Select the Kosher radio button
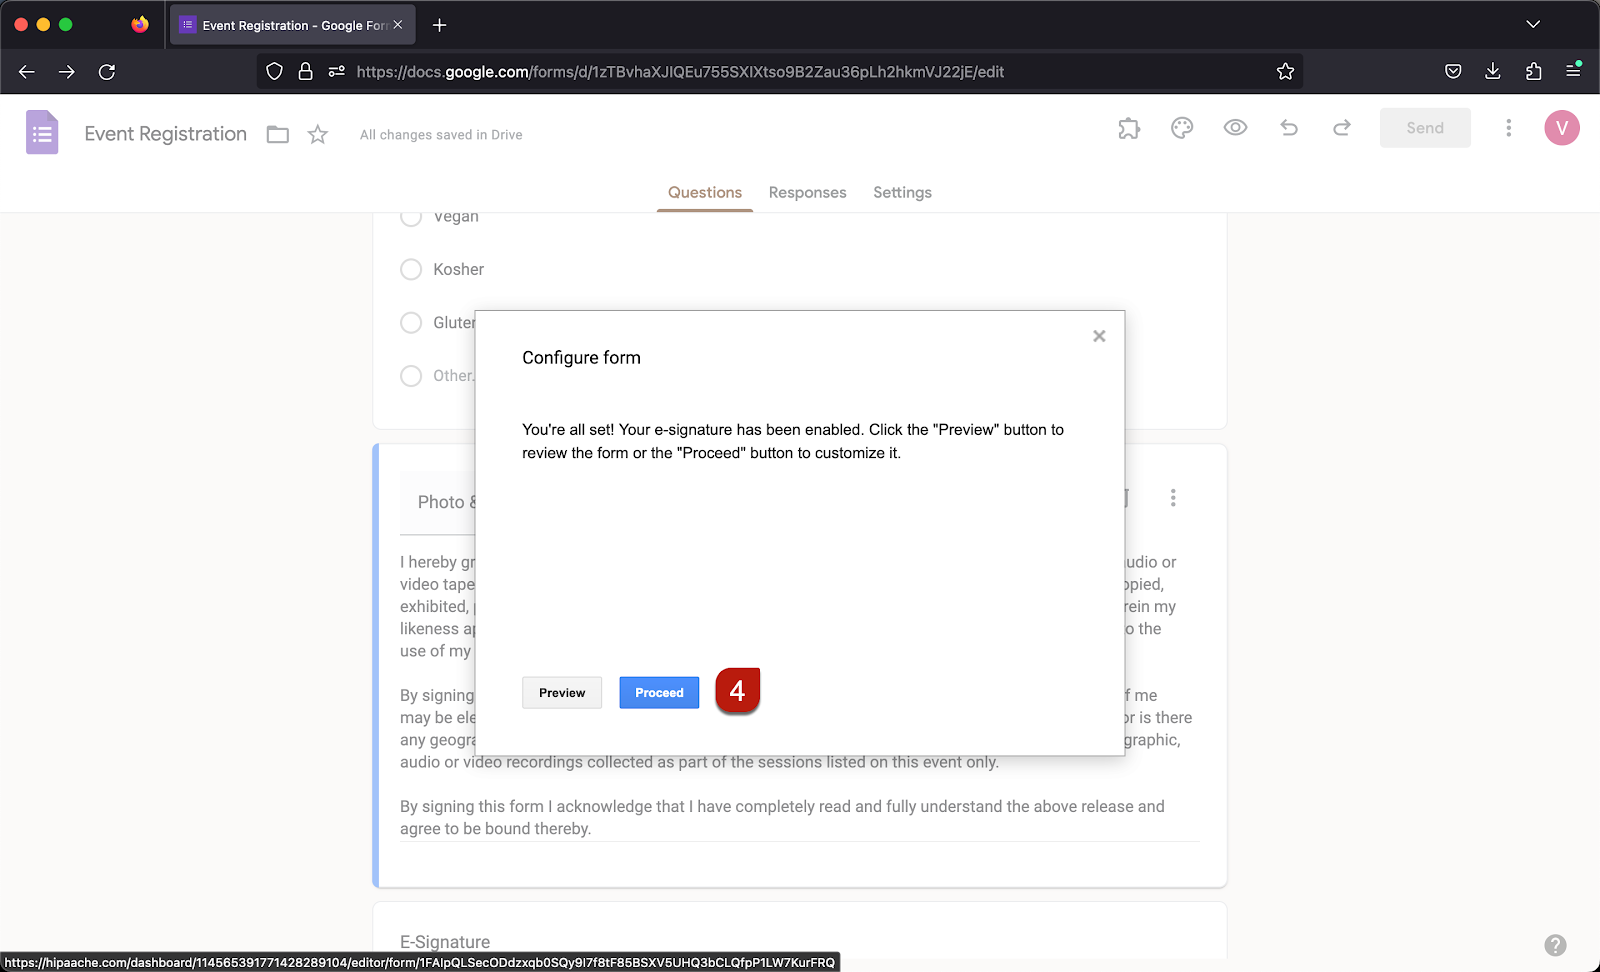The width and height of the screenshot is (1600, 972). click(410, 269)
